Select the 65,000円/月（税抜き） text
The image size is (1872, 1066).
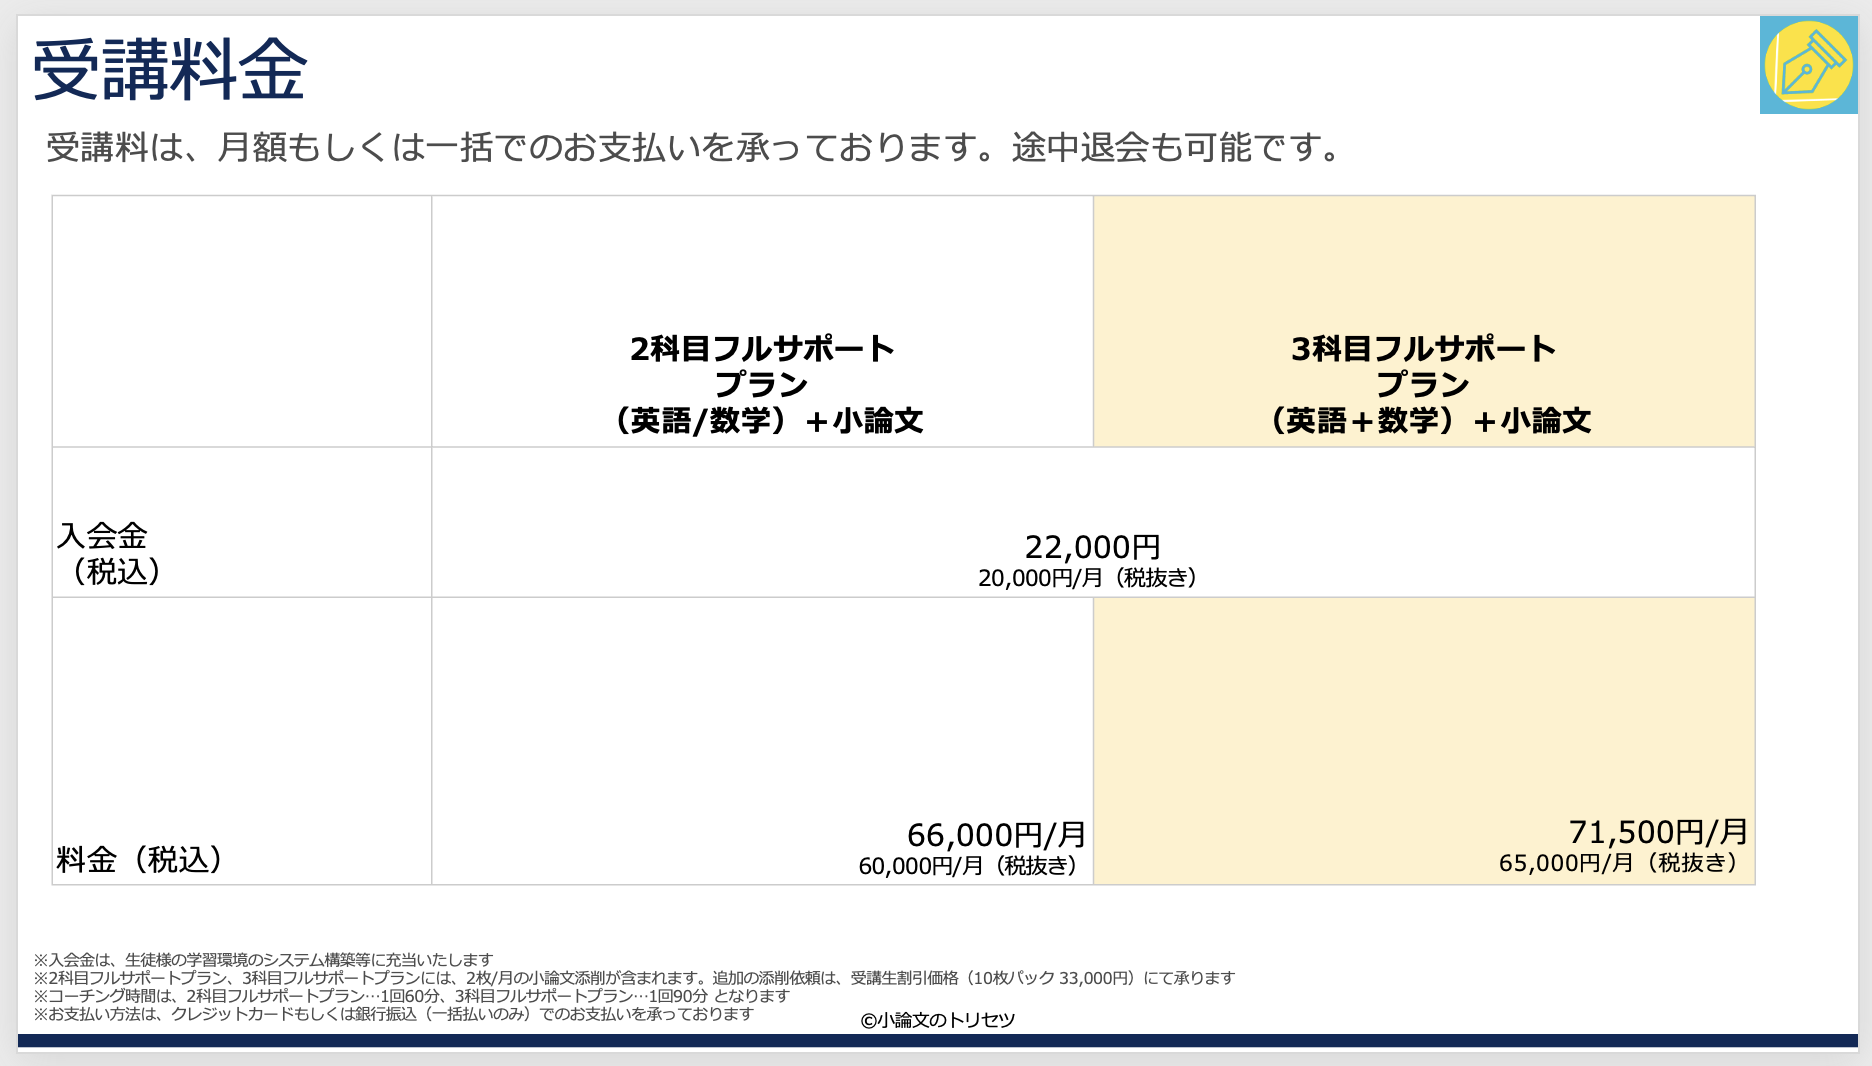1621,863
